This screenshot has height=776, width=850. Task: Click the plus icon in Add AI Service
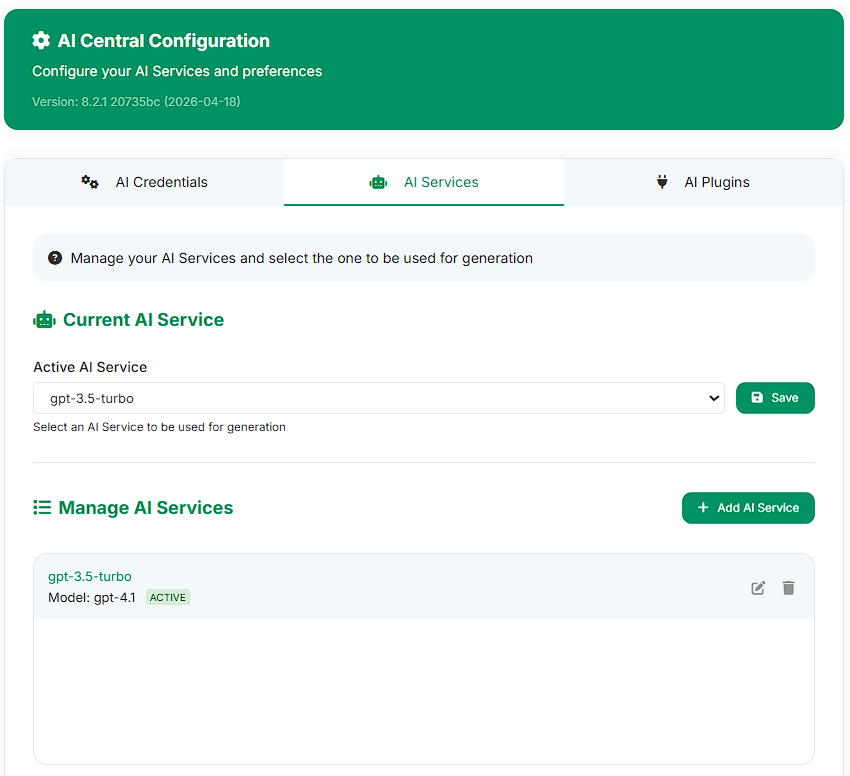pyautogui.click(x=703, y=508)
